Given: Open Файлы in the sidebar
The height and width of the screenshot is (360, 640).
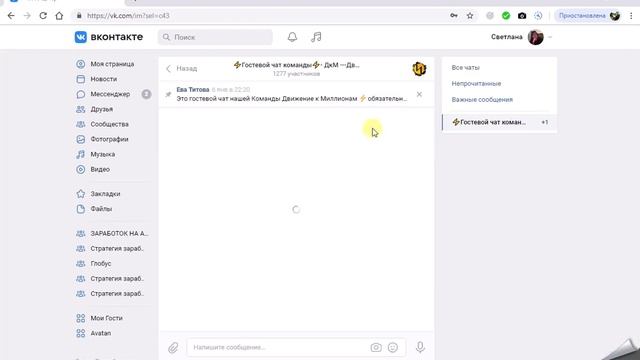Looking at the screenshot, I should (x=94, y=209).
